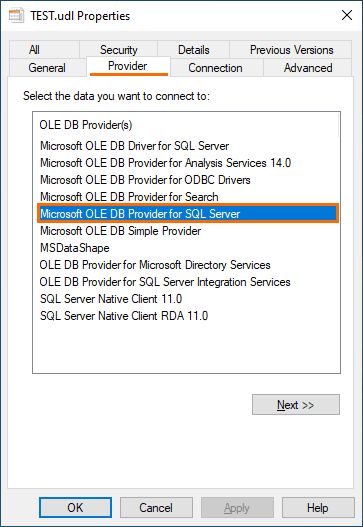The image size is (363, 527).
Task: Click the Cancel button
Action: pos(156,508)
